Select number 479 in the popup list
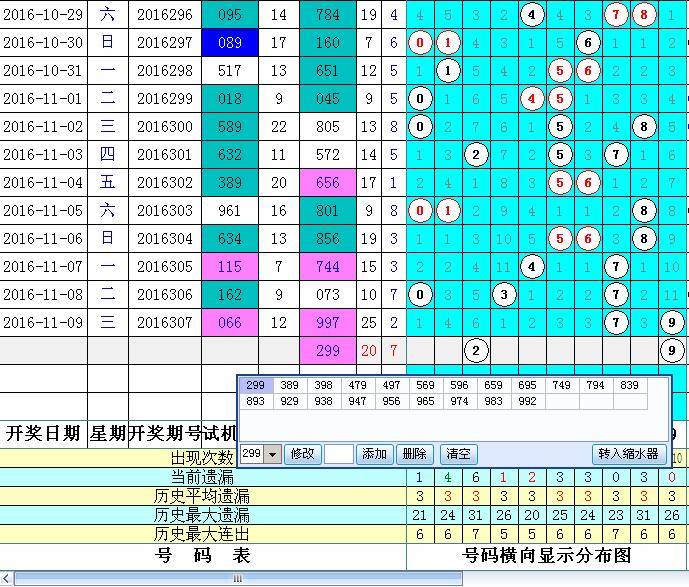This screenshot has height=587, width=689. click(358, 385)
